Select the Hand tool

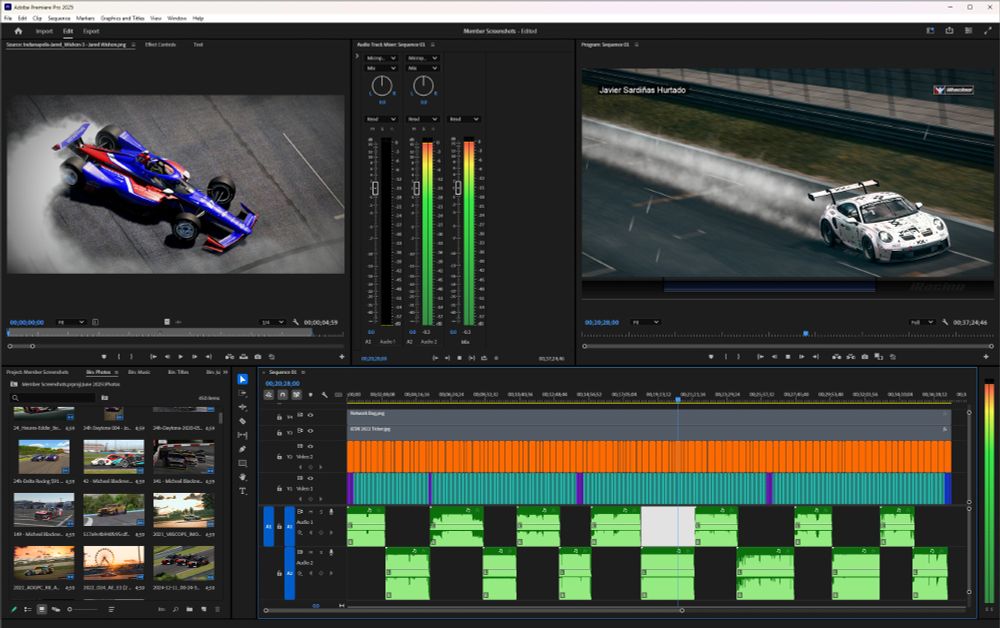[x=242, y=477]
